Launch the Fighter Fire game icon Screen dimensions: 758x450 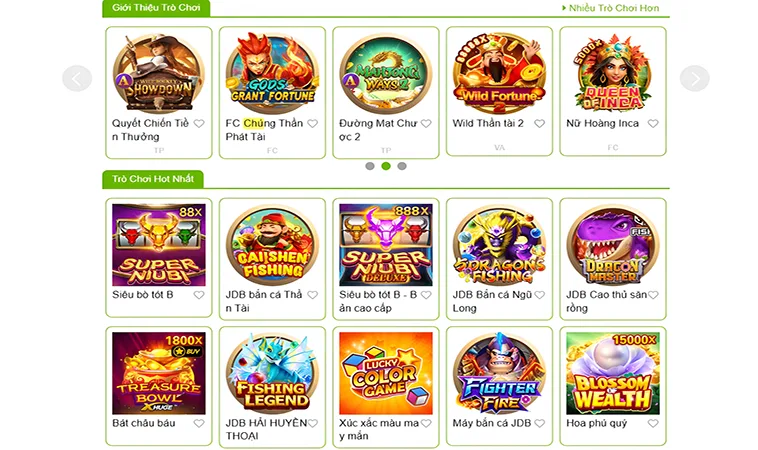[x=499, y=373]
